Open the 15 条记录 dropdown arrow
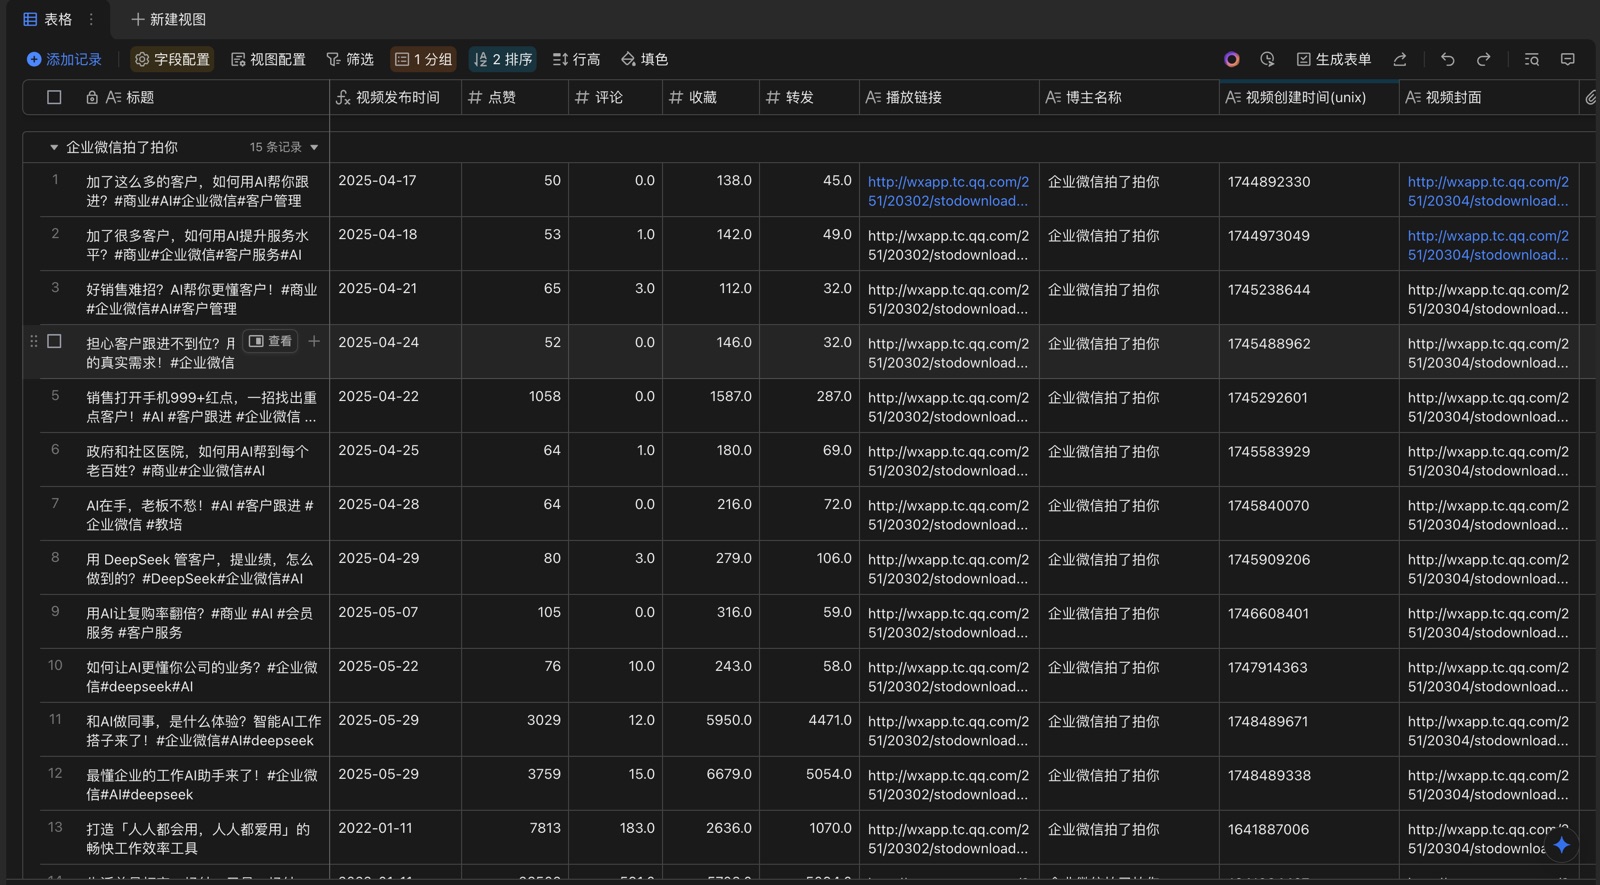This screenshot has width=1600, height=885. pyautogui.click(x=314, y=147)
